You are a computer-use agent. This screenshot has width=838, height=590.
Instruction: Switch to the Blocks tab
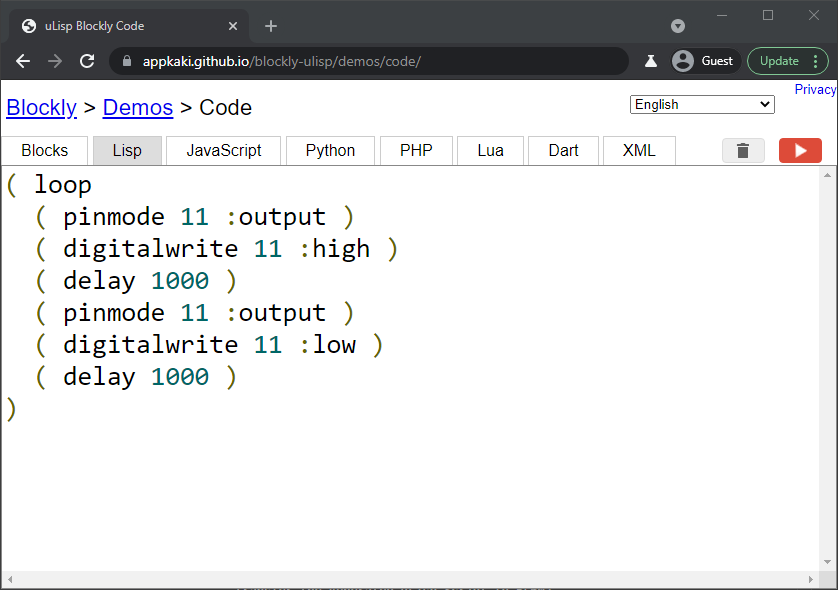tap(44, 150)
